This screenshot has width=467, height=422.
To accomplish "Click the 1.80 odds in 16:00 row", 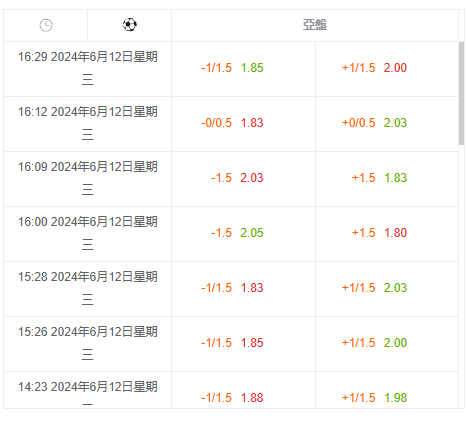I will pos(395,233).
